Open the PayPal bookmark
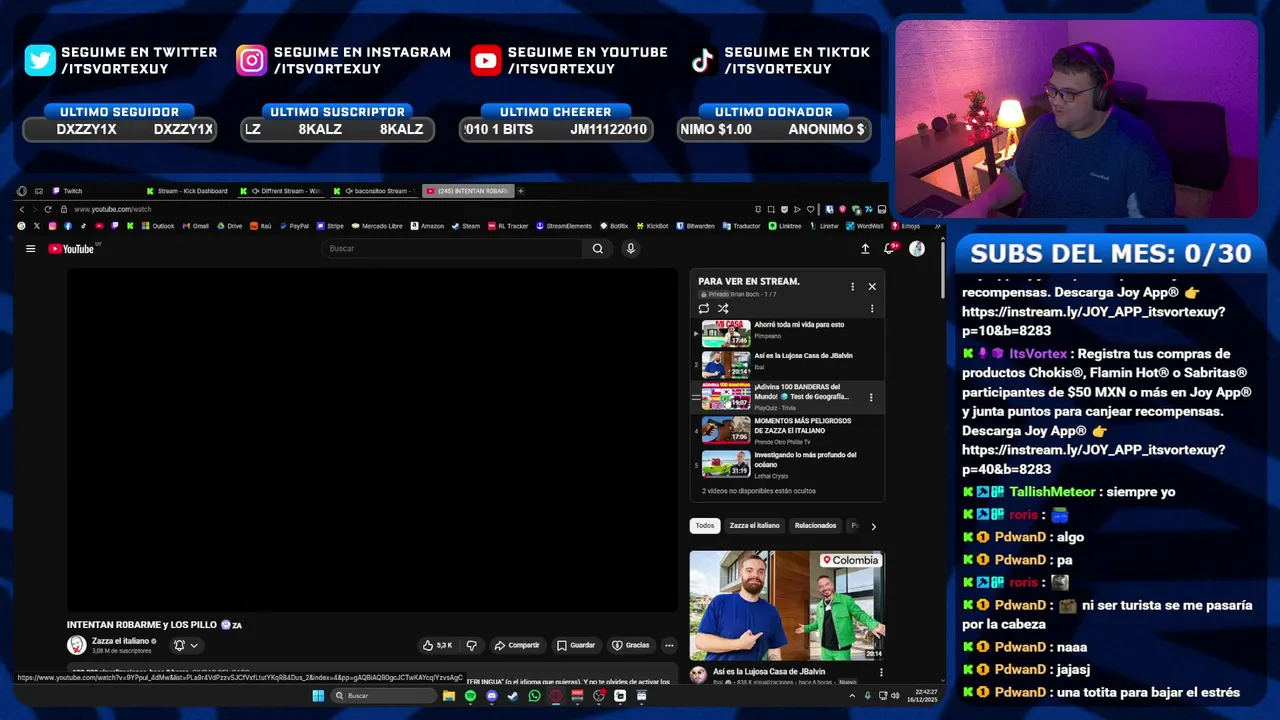 click(293, 226)
